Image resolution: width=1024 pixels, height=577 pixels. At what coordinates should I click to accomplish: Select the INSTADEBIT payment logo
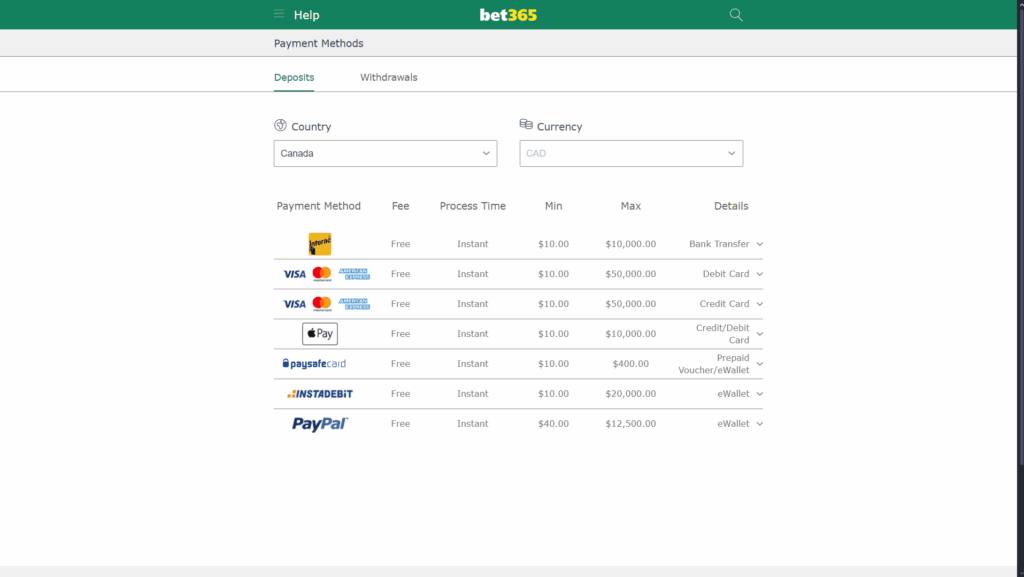tap(318, 393)
